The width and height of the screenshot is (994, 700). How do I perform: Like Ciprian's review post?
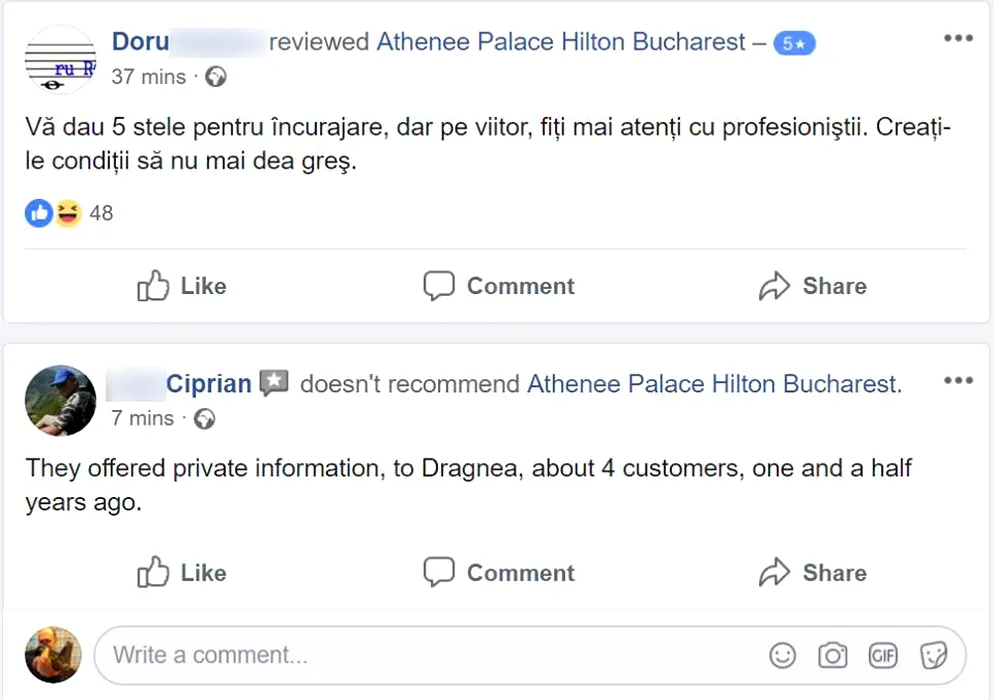pos(182,573)
